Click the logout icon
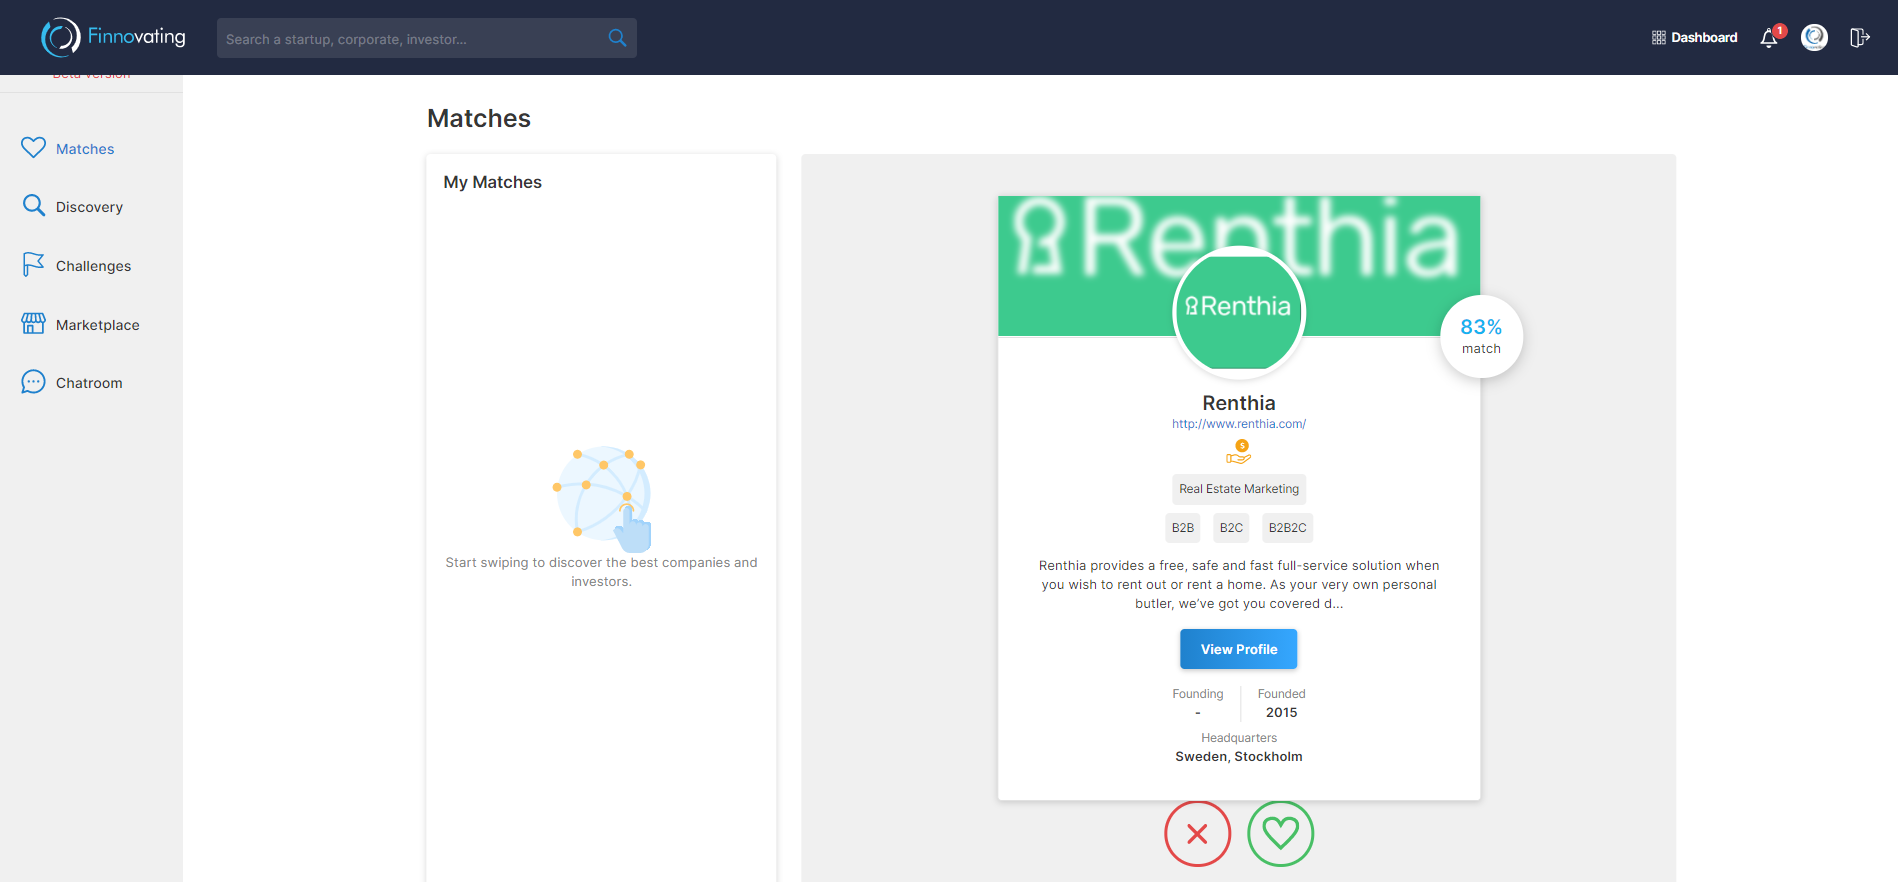The image size is (1898, 882). tap(1859, 37)
